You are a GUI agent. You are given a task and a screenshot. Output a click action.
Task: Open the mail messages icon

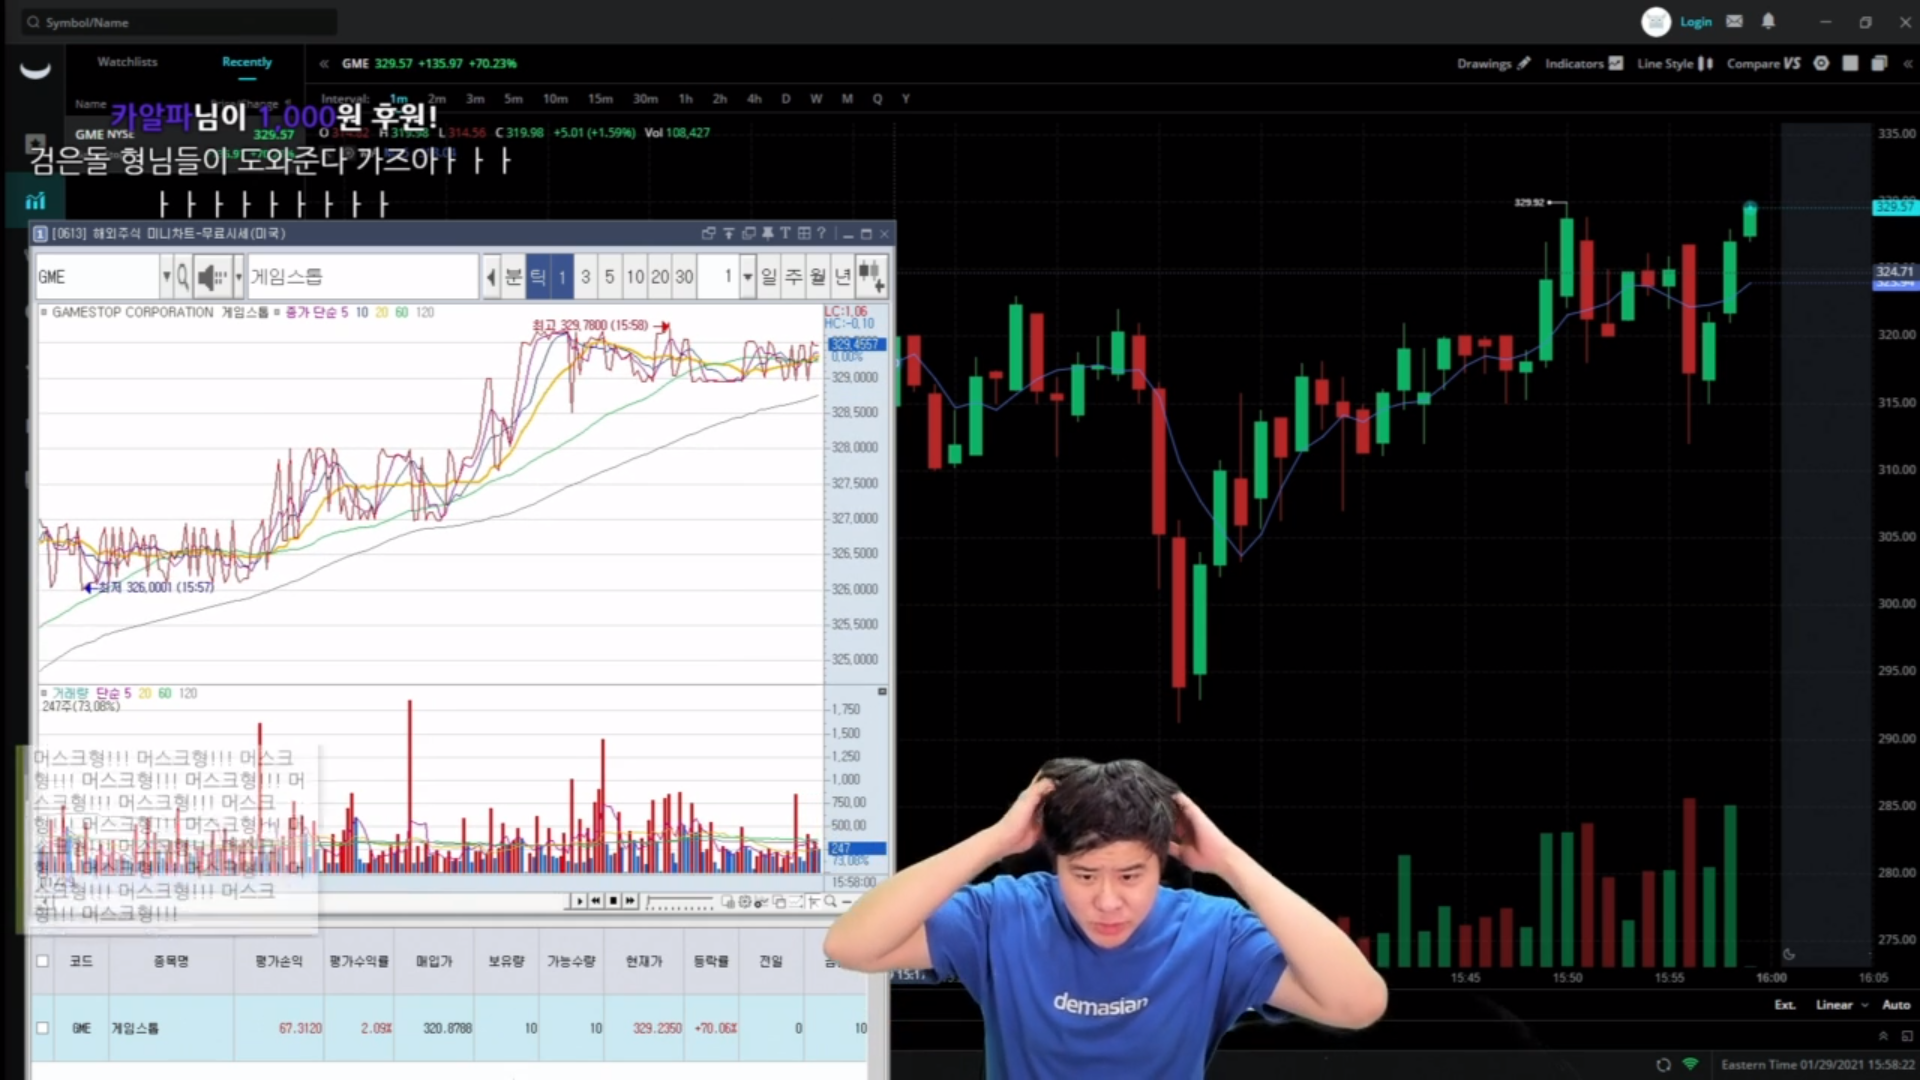pos(1734,21)
